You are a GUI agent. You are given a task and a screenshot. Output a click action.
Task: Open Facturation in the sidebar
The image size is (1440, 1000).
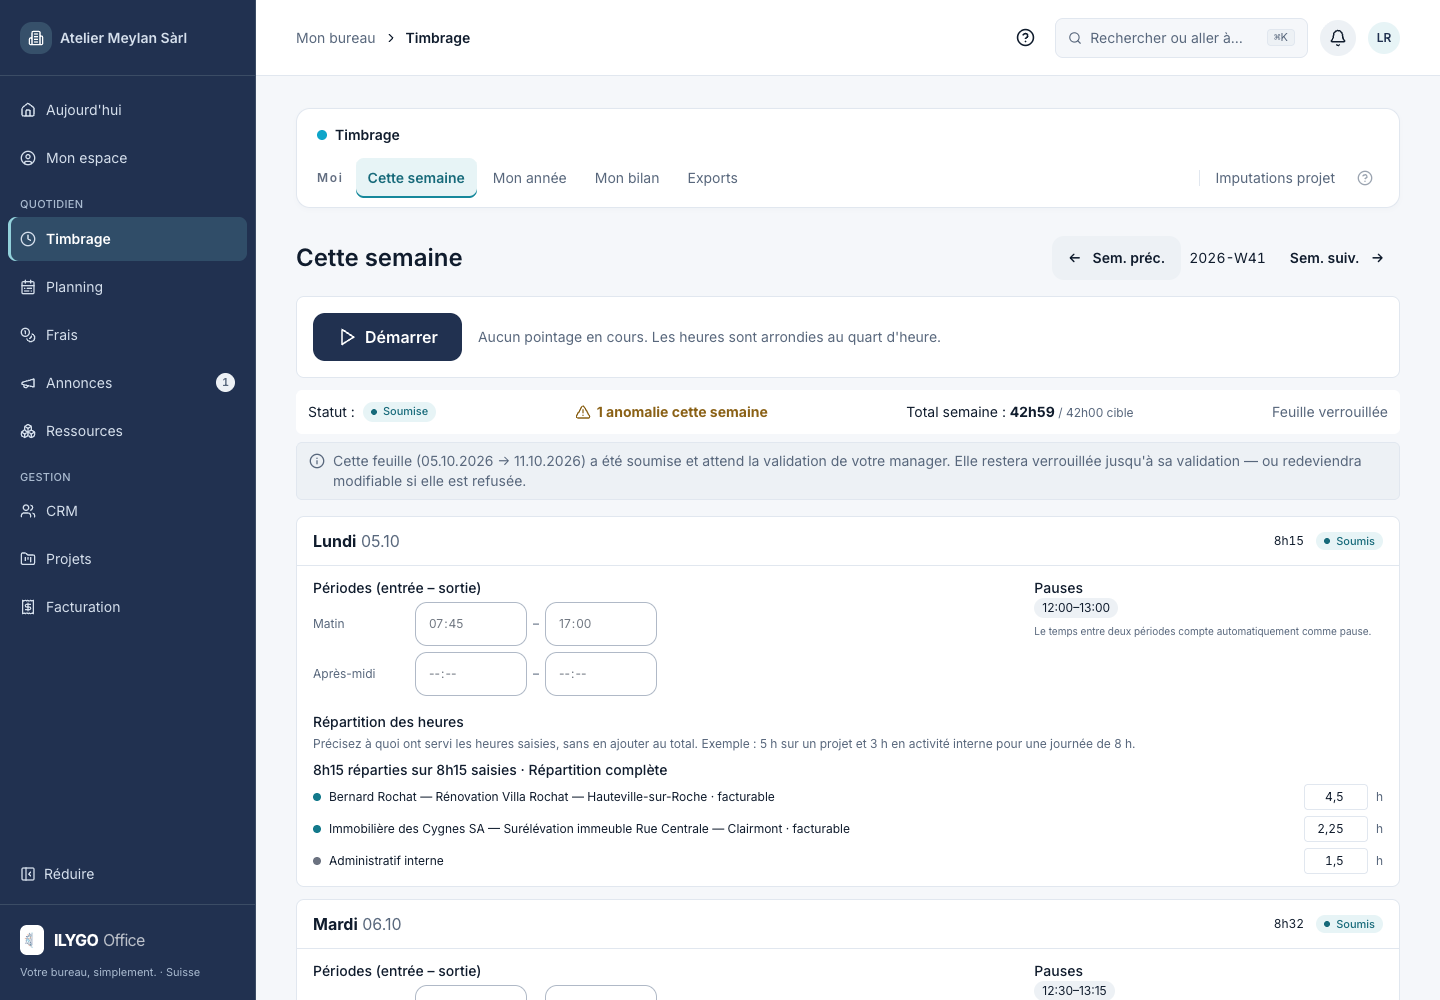(128, 607)
